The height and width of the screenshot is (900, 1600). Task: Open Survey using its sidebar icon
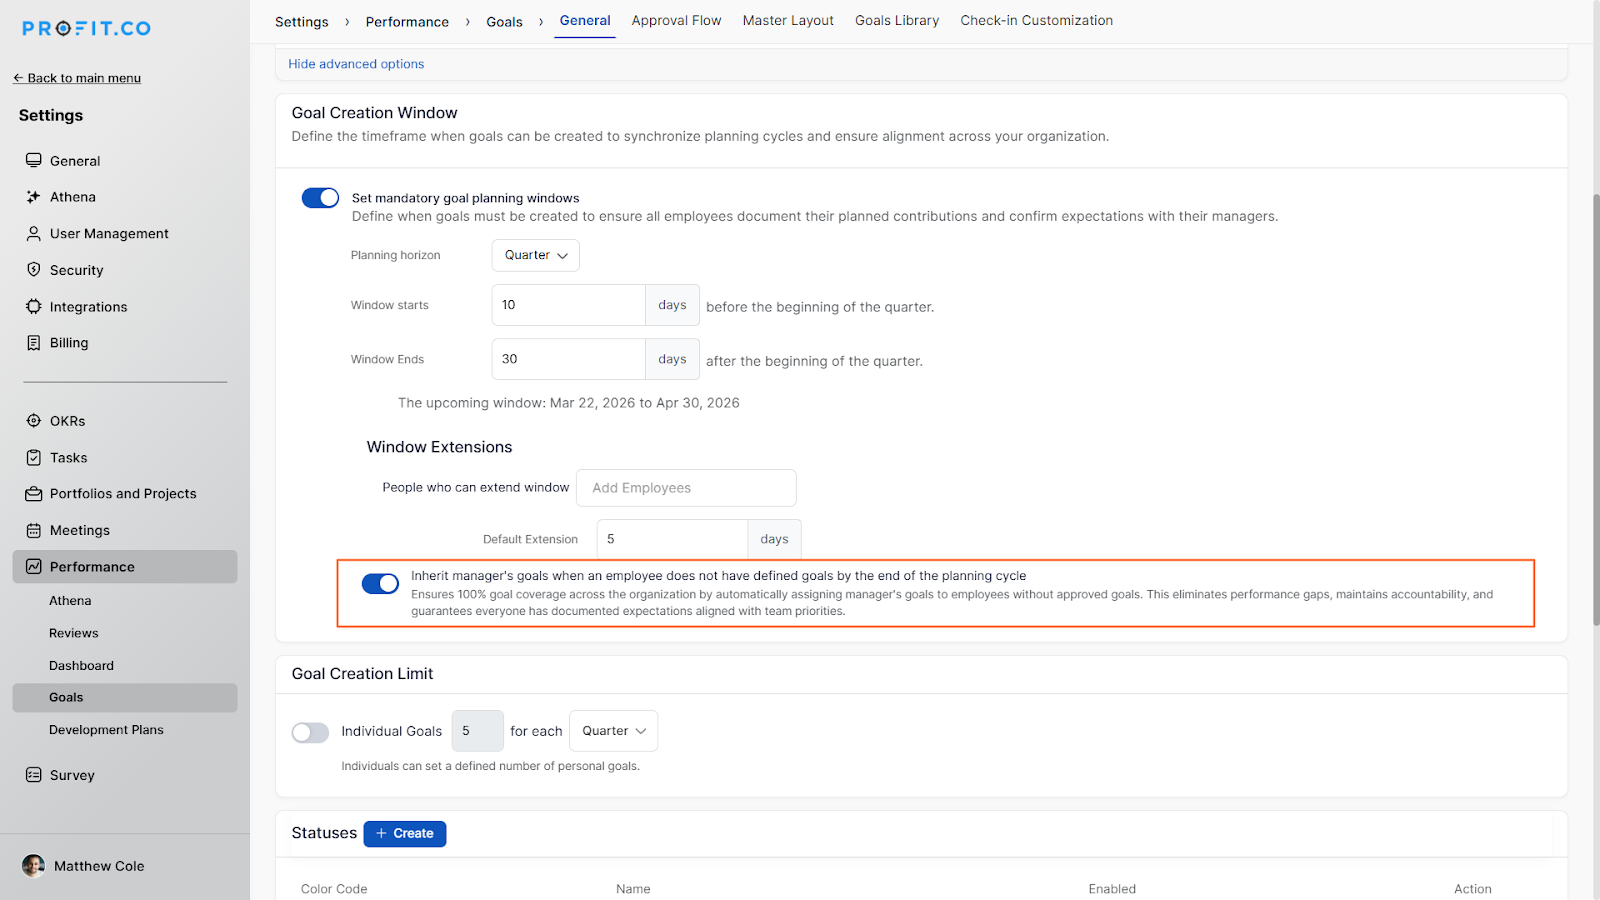tap(33, 775)
